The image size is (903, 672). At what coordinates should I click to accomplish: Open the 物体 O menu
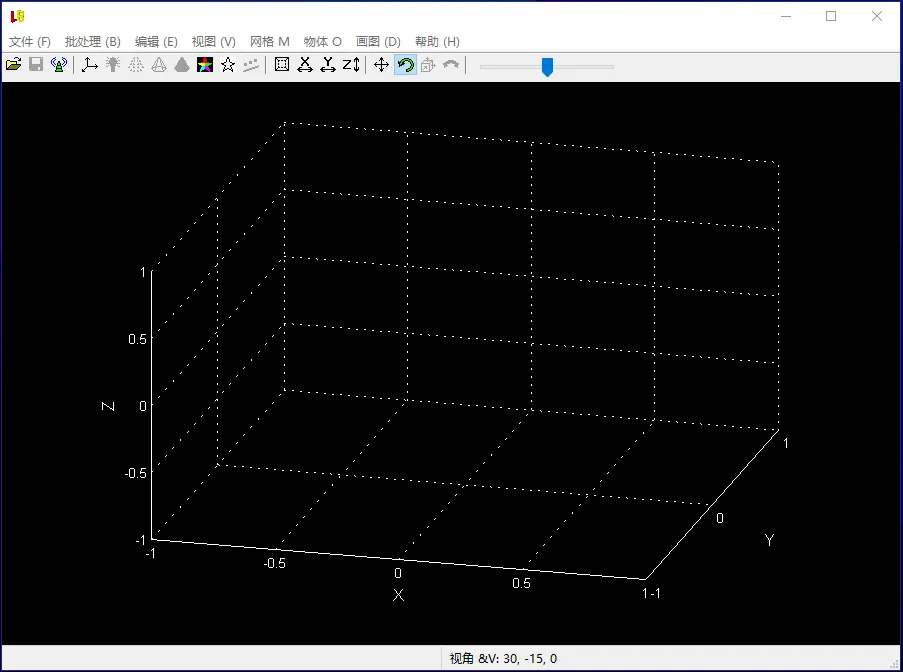tap(322, 41)
